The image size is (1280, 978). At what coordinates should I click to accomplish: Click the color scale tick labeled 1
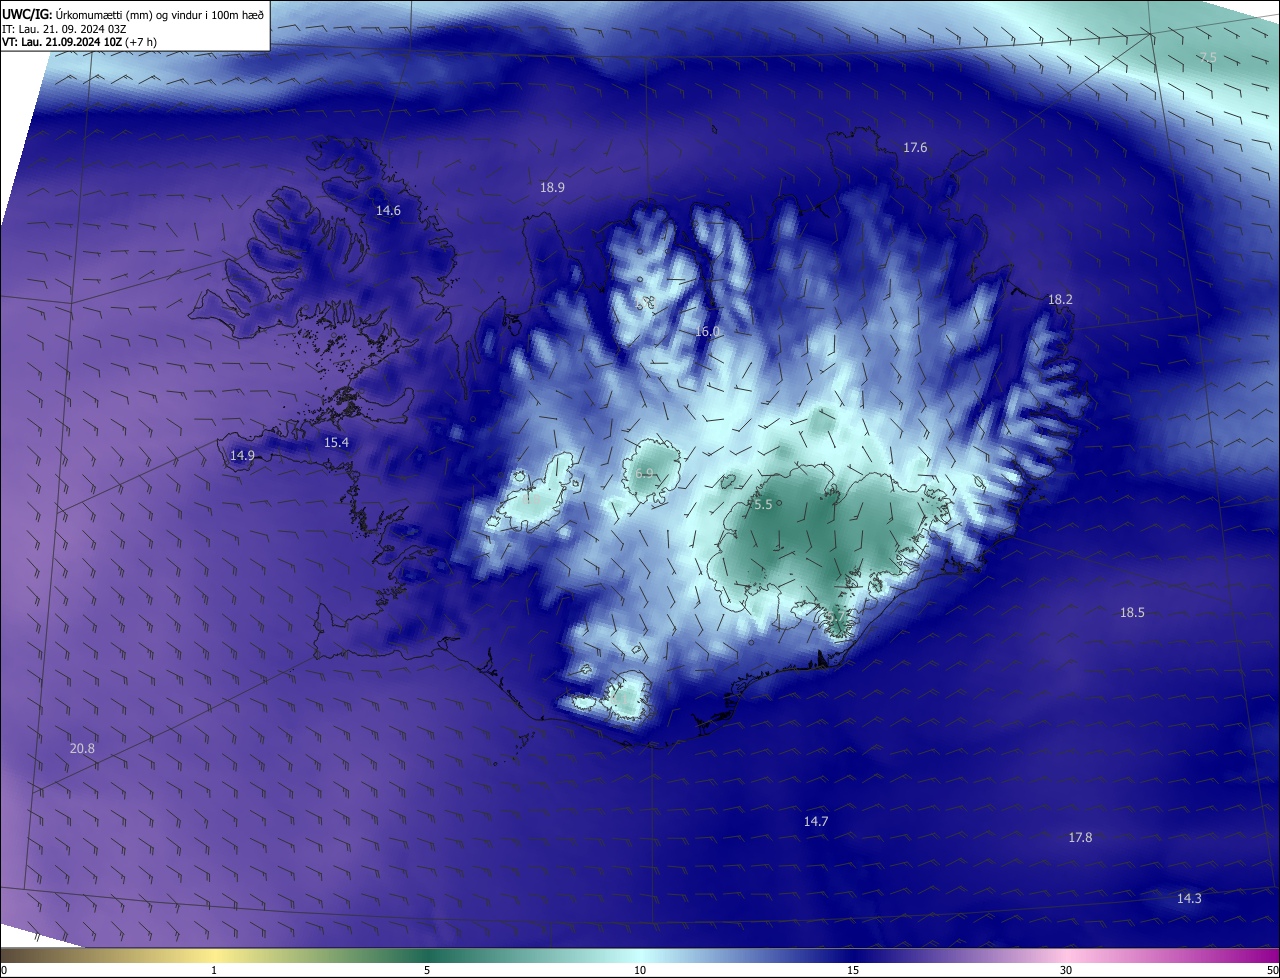214,970
